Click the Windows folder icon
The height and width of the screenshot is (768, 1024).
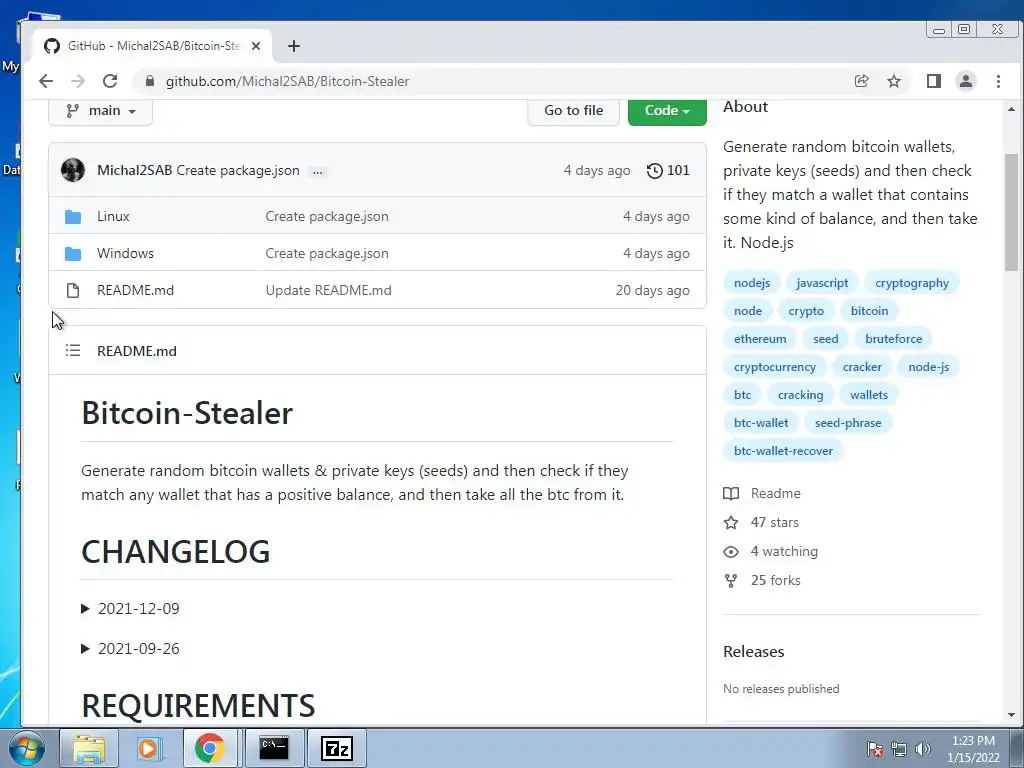pos(73,253)
